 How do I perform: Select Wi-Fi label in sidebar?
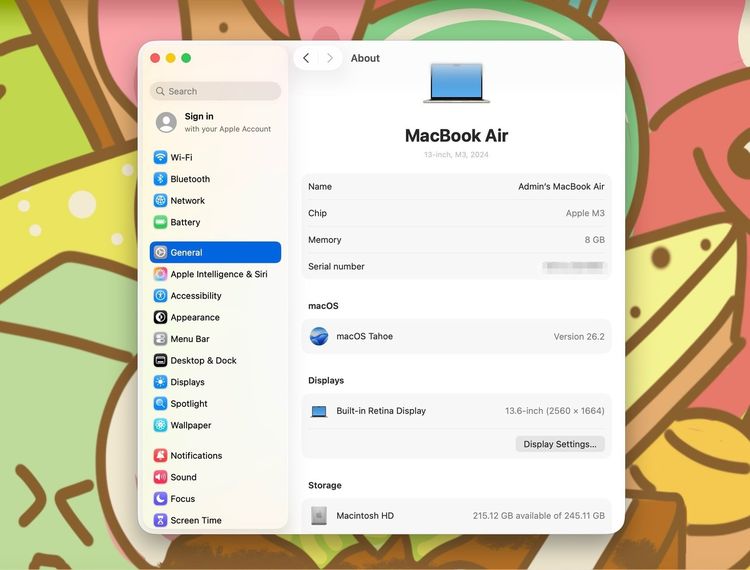pyautogui.click(x=181, y=157)
